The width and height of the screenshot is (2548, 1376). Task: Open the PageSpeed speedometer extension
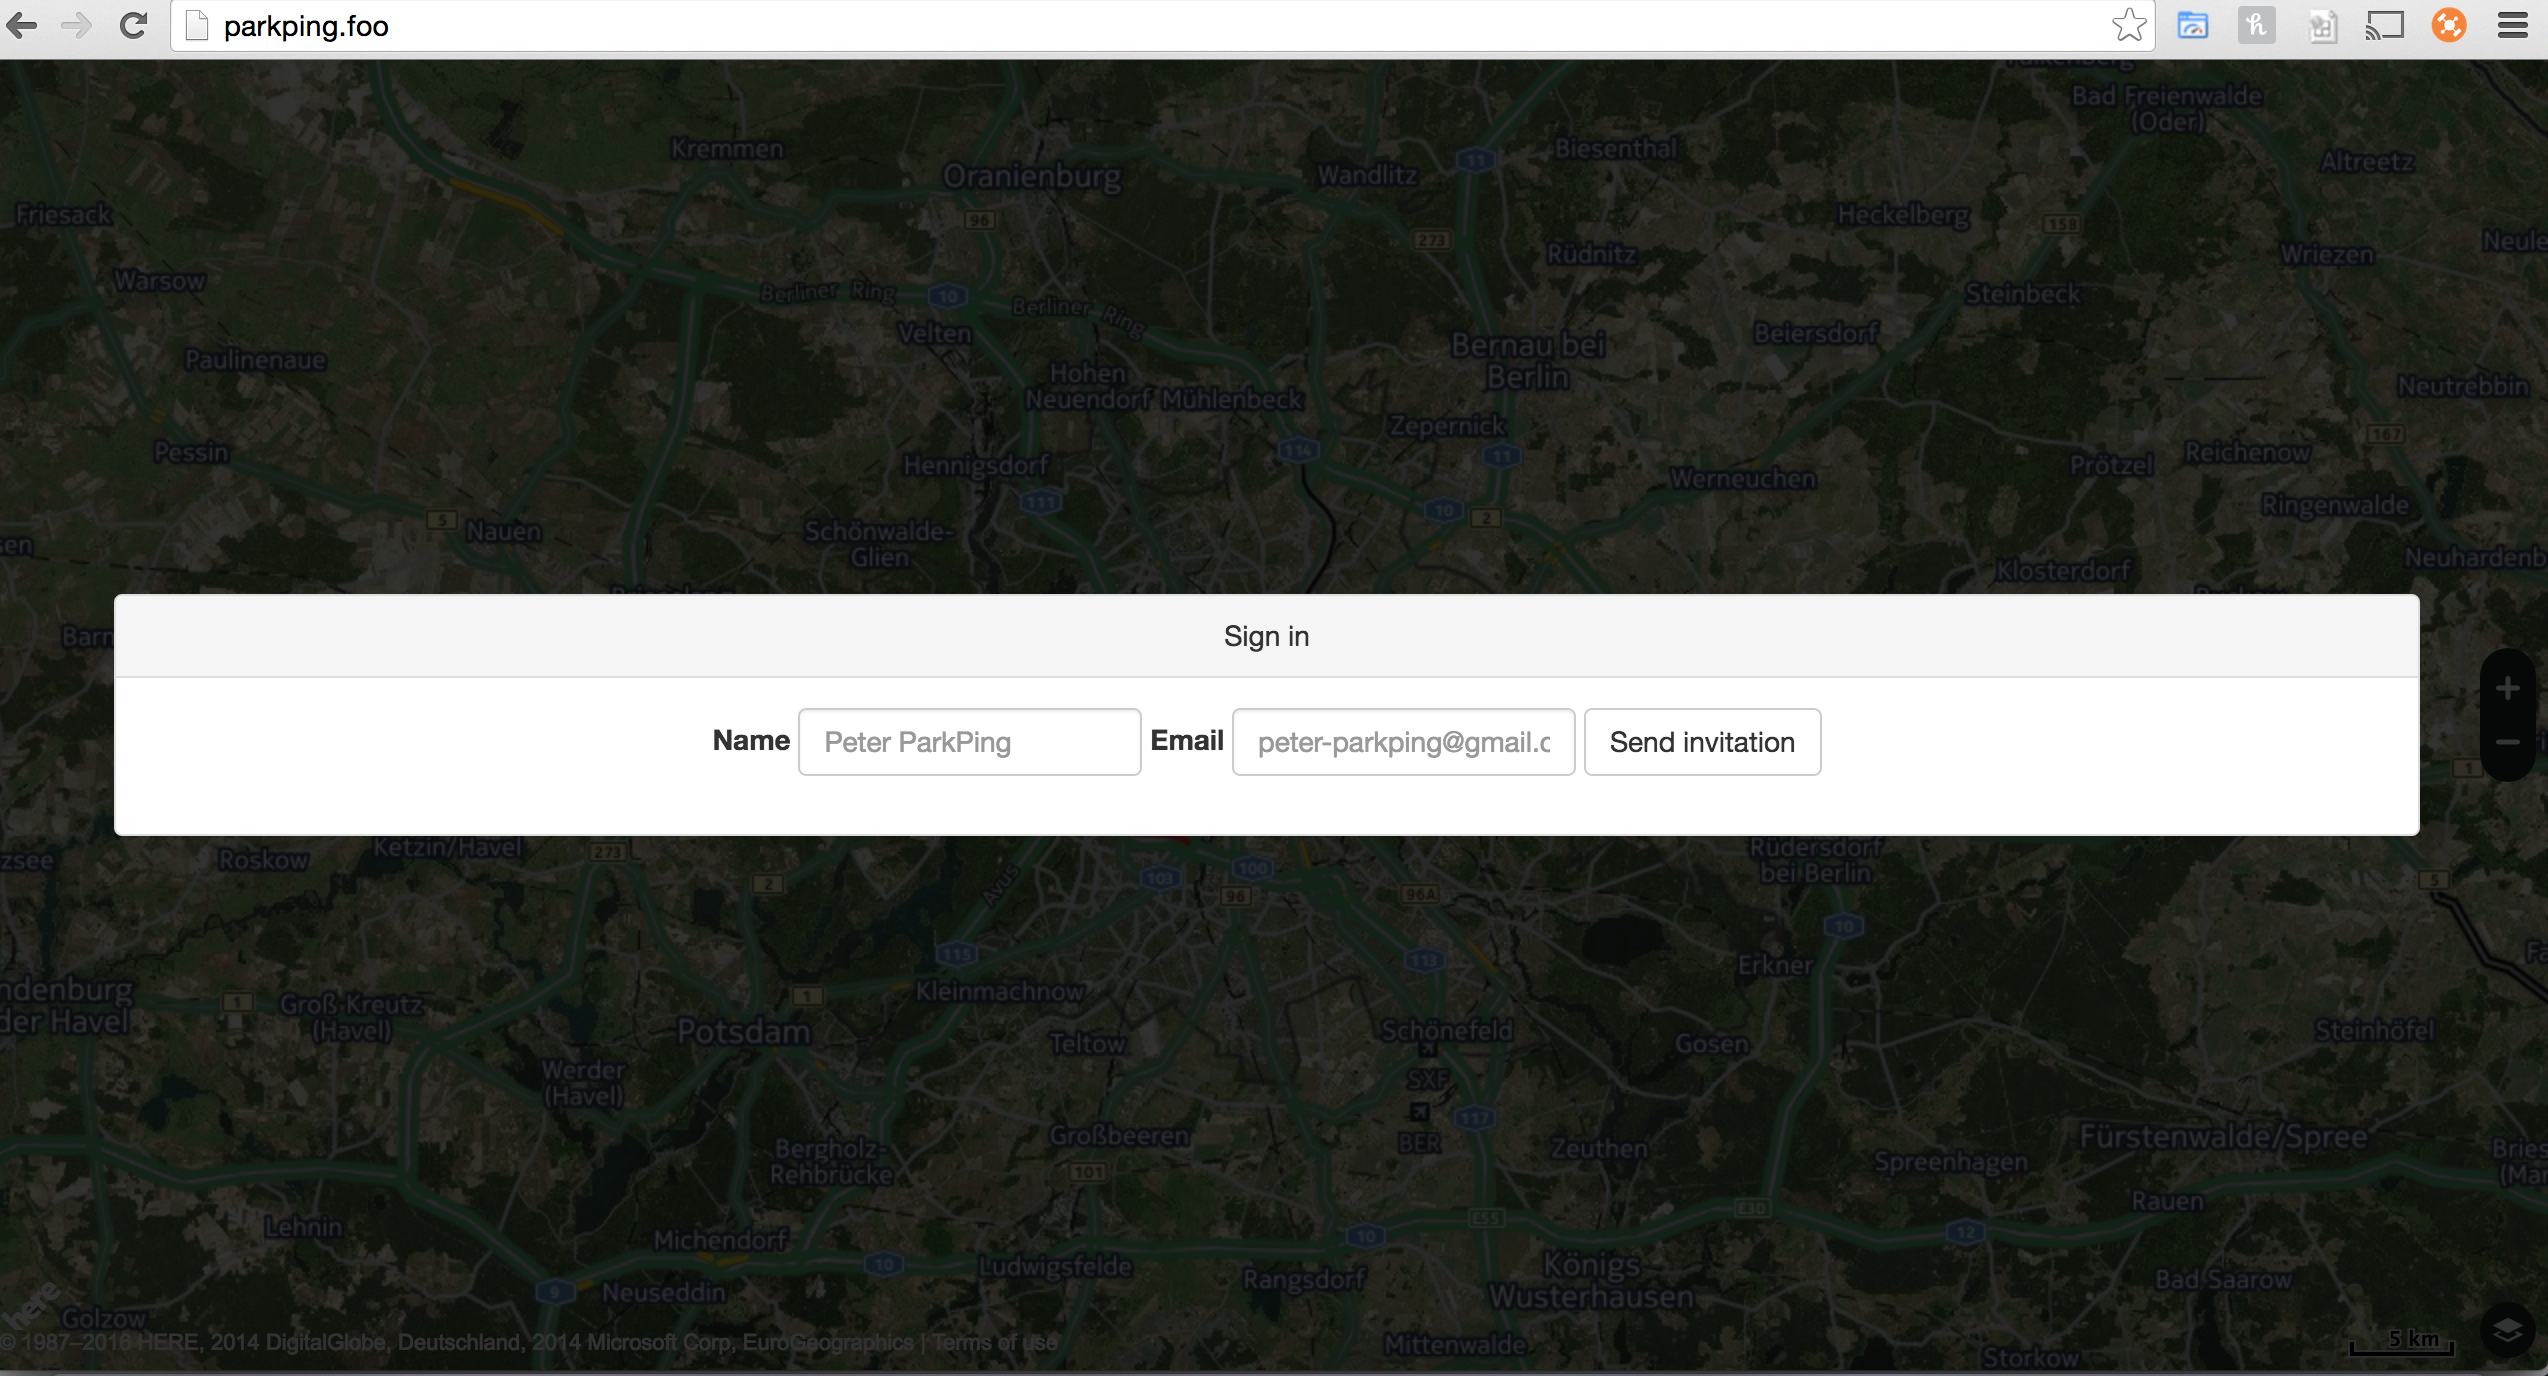2192,25
